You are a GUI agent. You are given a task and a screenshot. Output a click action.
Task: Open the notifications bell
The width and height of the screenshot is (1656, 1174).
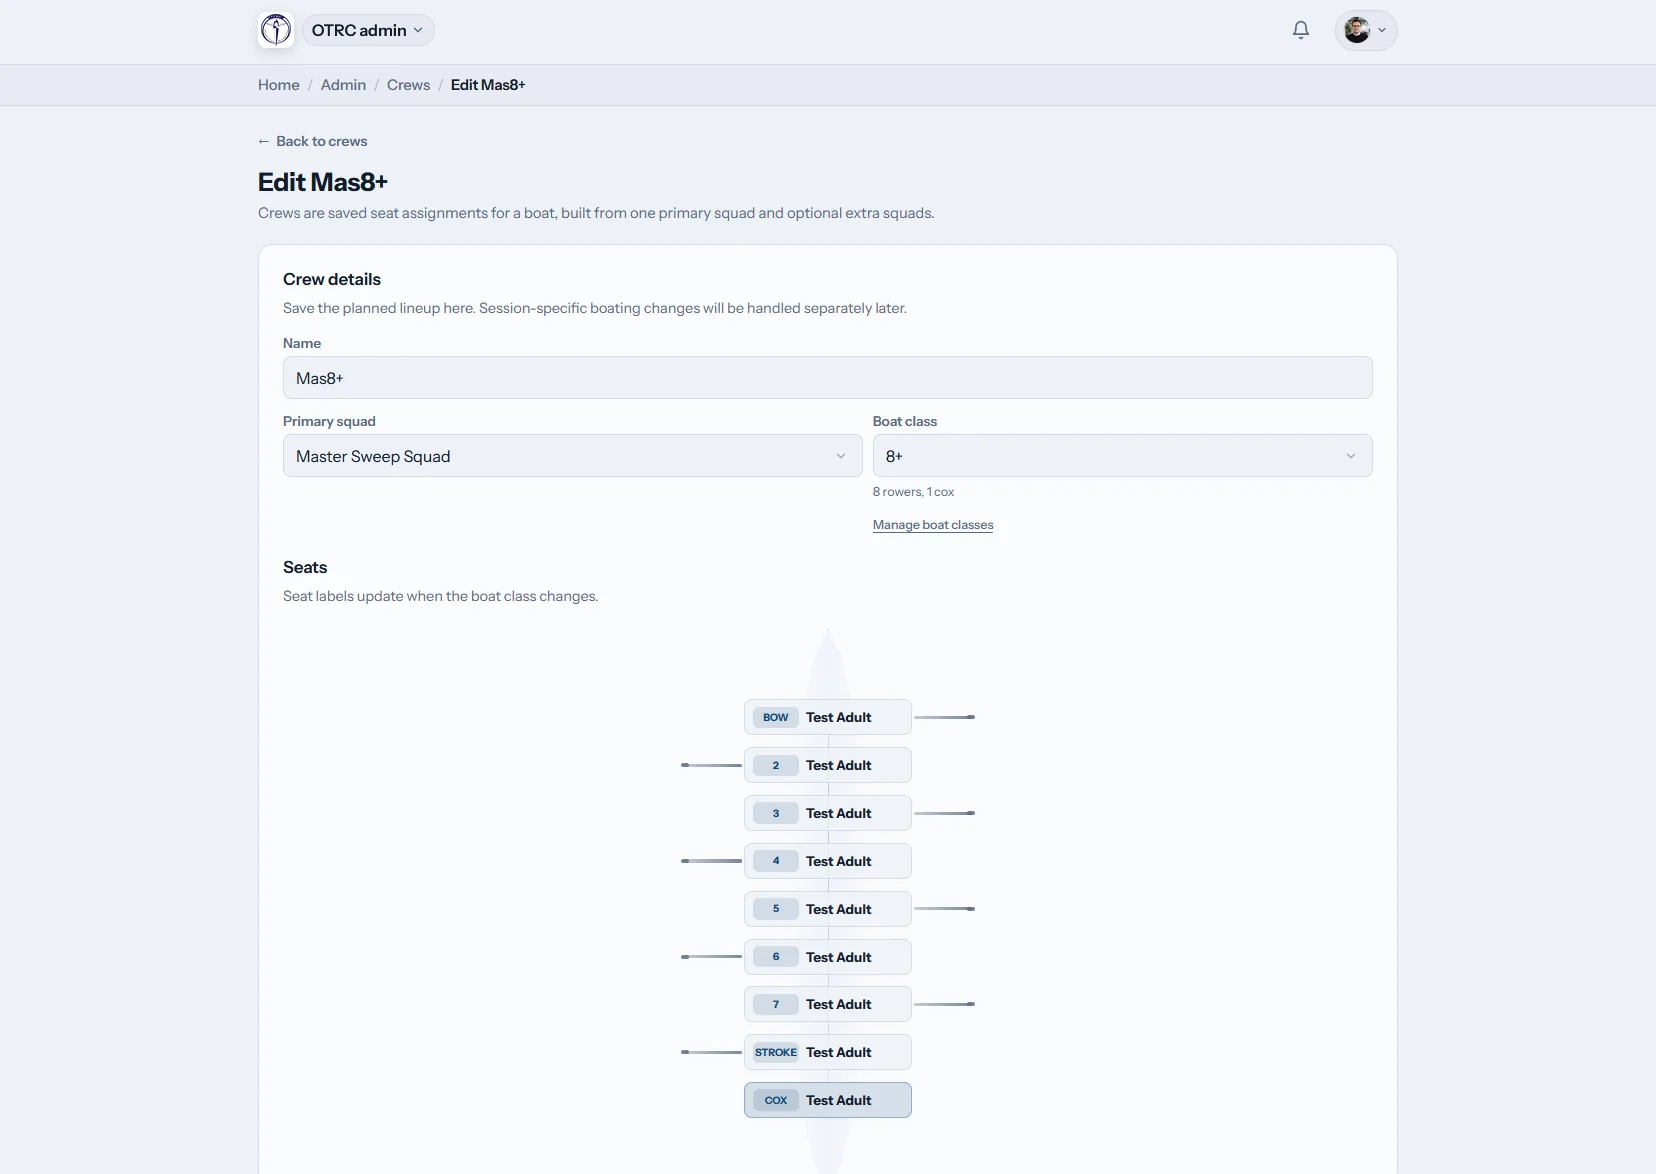point(1301,30)
